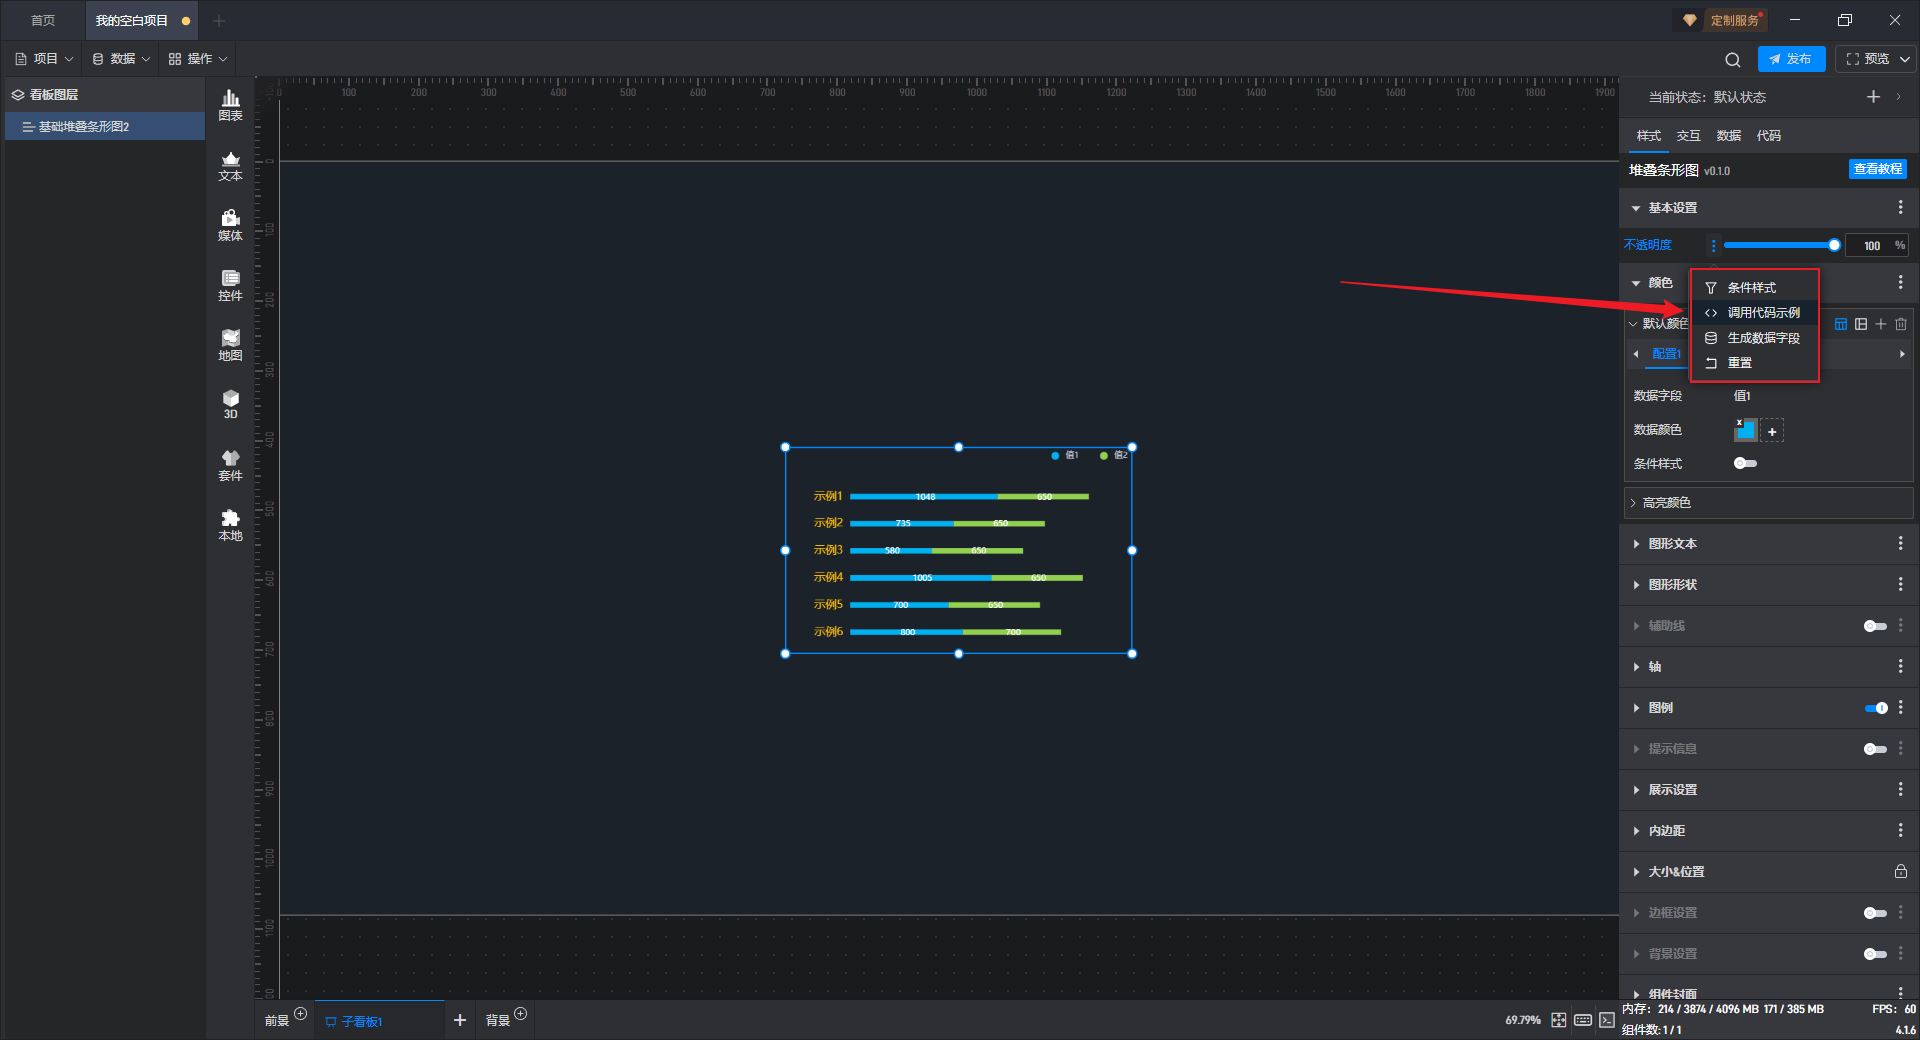The width and height of the screenshot is (1920, 1040).
Task: Open the 本地 local component panel
Action: (230, 525)
